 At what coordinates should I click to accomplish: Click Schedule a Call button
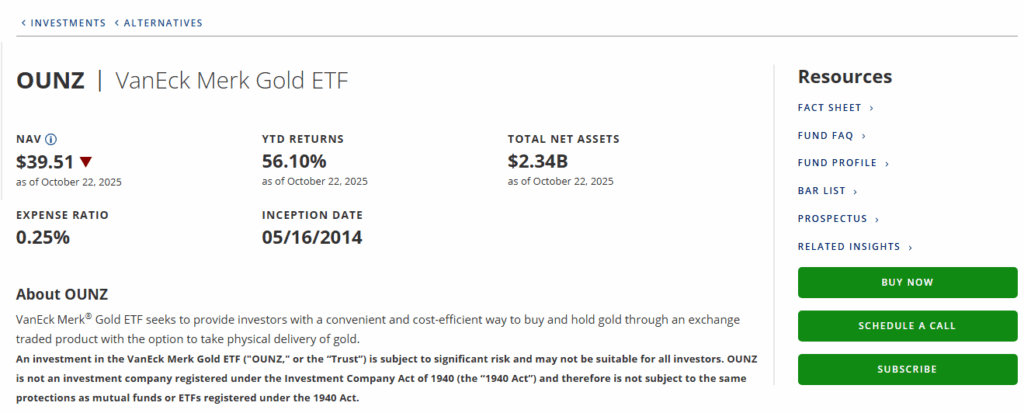[907, 326]
